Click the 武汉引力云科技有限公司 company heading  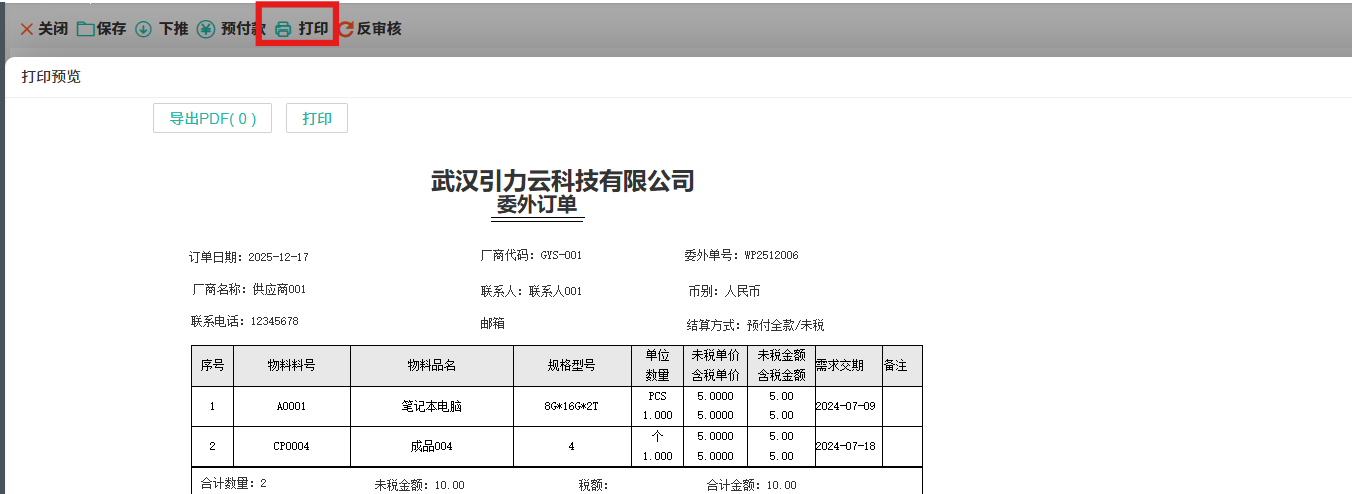point(562,181)
